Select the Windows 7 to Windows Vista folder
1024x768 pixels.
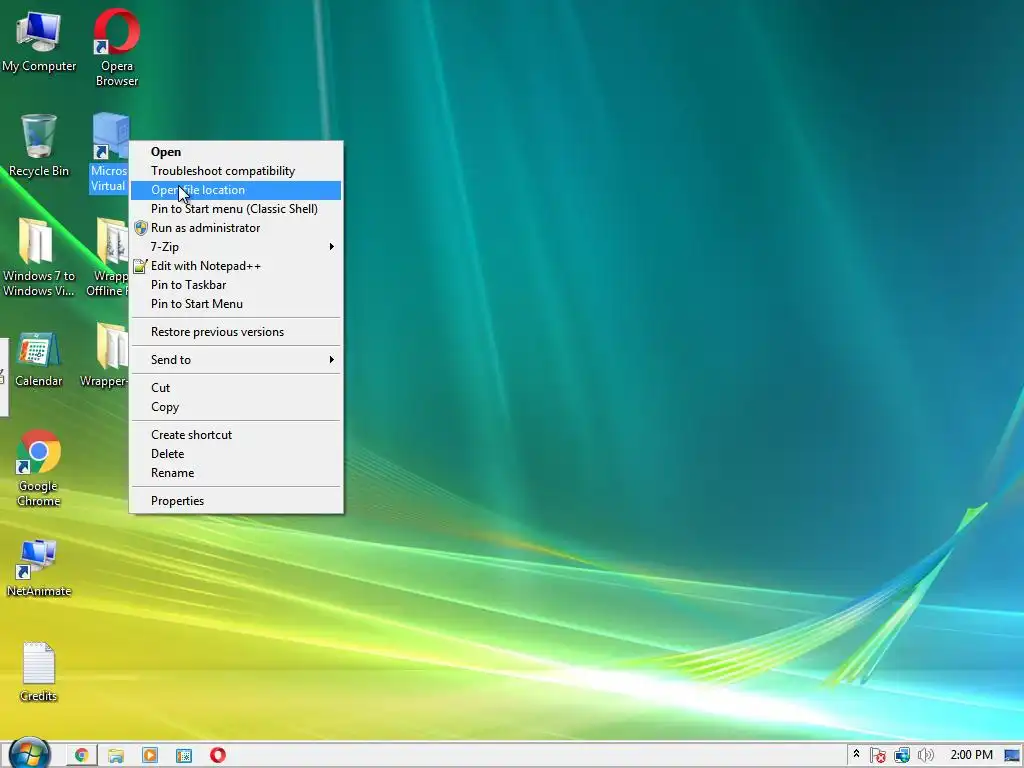coord(39,257)
